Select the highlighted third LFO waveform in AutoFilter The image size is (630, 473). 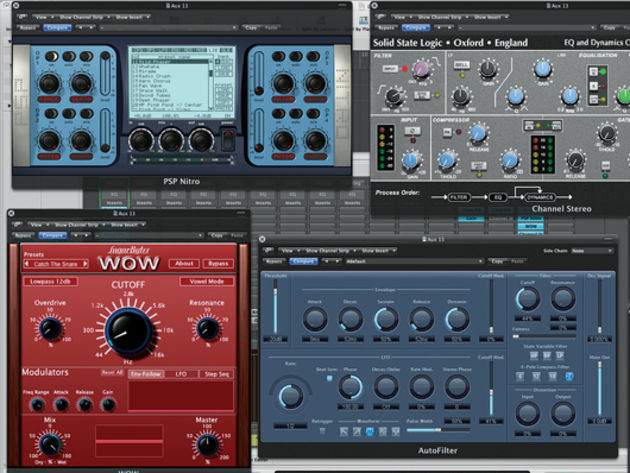pos(370,432)
